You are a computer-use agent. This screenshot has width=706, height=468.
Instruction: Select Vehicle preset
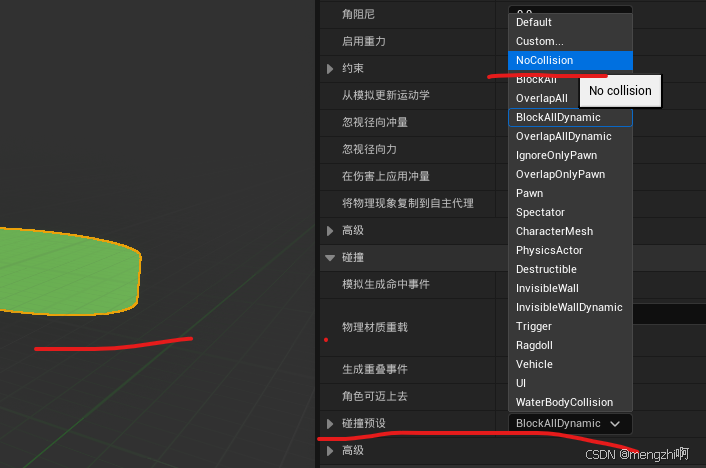pyautogui.click(x=570, y=364)
